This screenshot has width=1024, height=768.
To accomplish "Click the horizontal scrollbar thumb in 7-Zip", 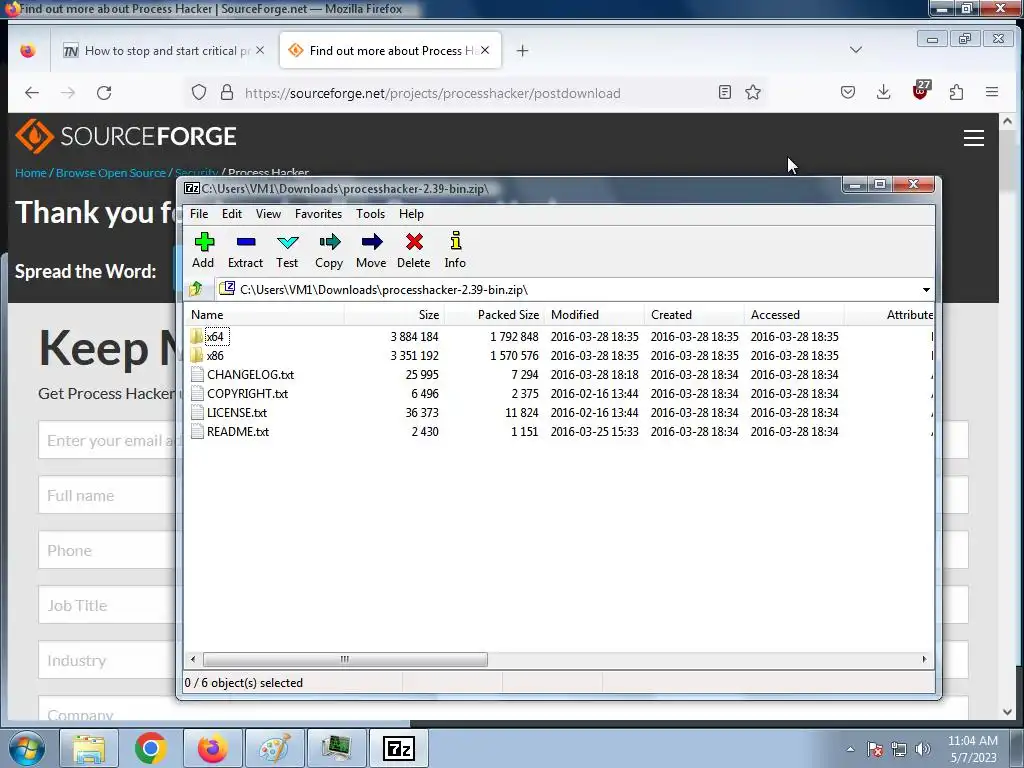I will [345, 659].
